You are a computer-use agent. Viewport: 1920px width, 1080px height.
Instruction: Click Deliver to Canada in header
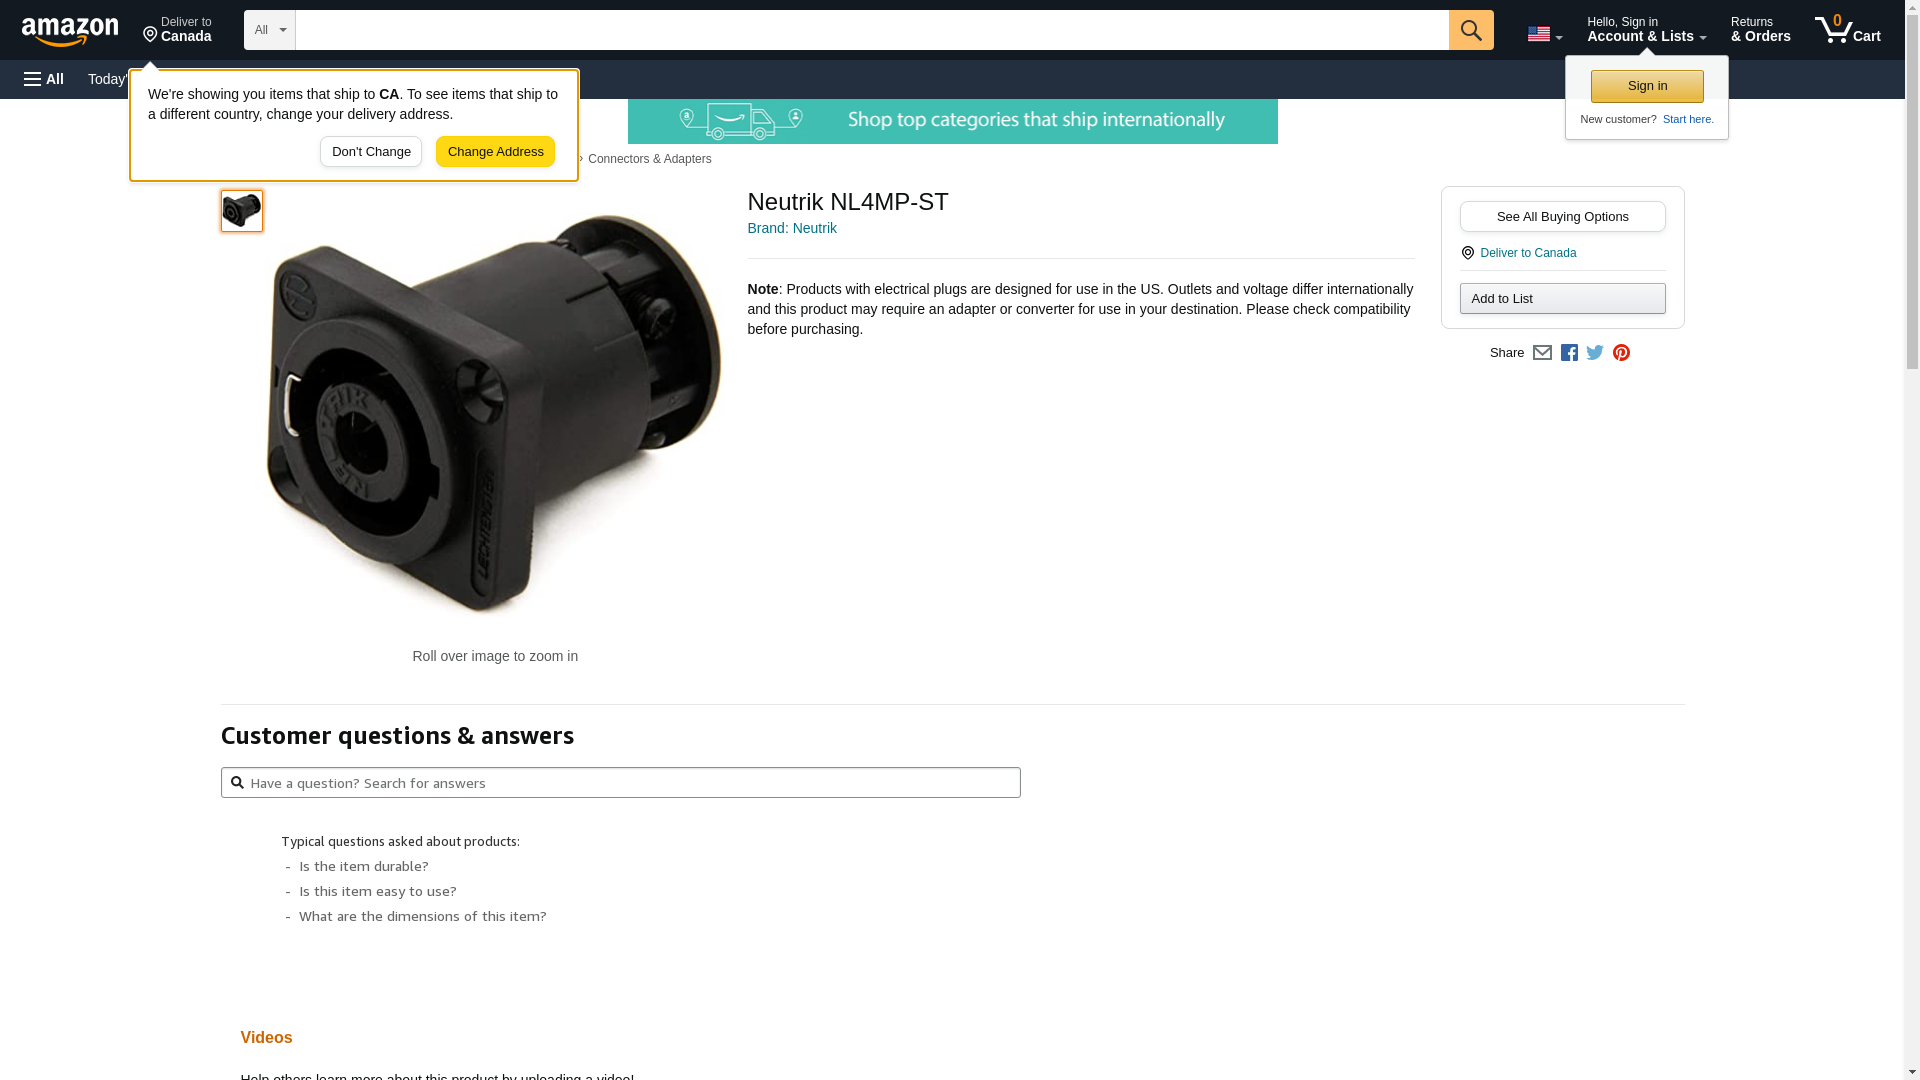coord(177,30)
